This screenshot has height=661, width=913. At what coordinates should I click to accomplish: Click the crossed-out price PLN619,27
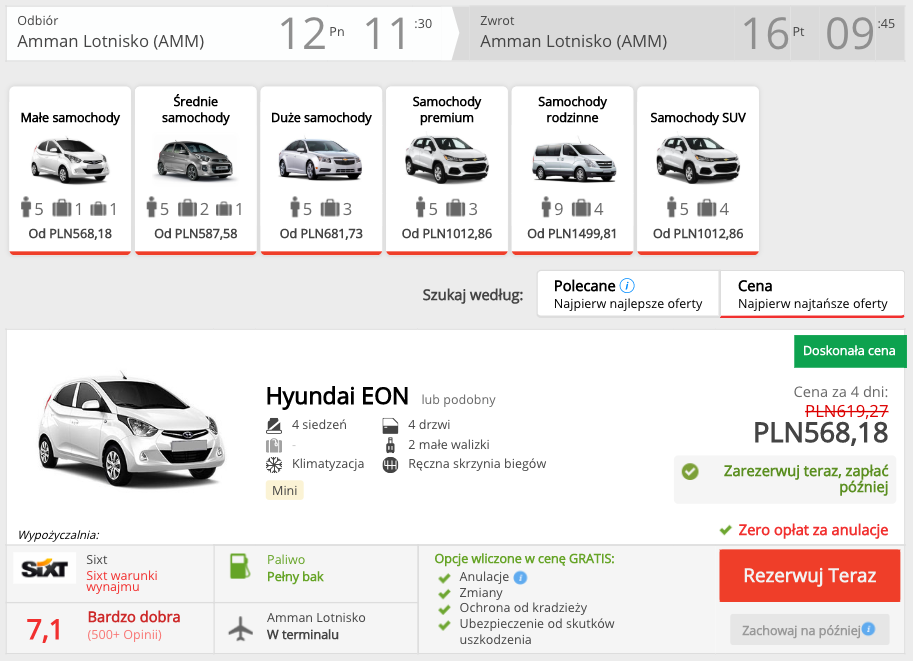tap(847, 411)
